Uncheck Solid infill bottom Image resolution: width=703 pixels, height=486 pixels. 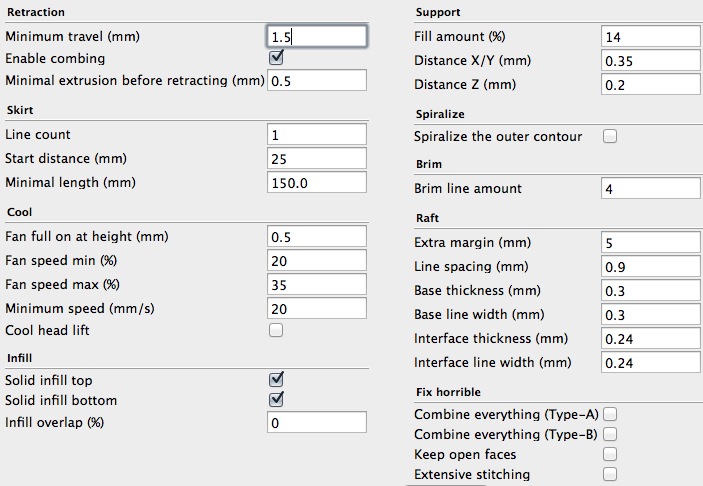click(276, 400)
